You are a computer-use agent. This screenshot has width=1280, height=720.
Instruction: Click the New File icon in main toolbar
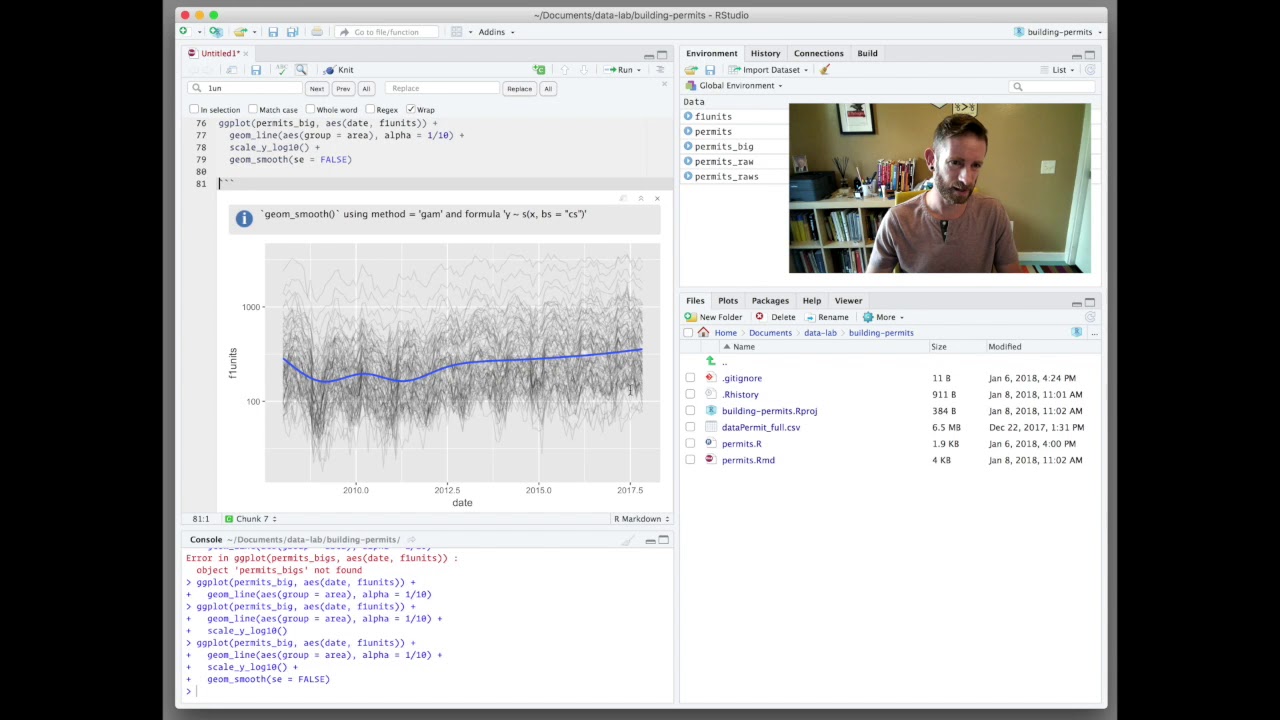point(184,32)
